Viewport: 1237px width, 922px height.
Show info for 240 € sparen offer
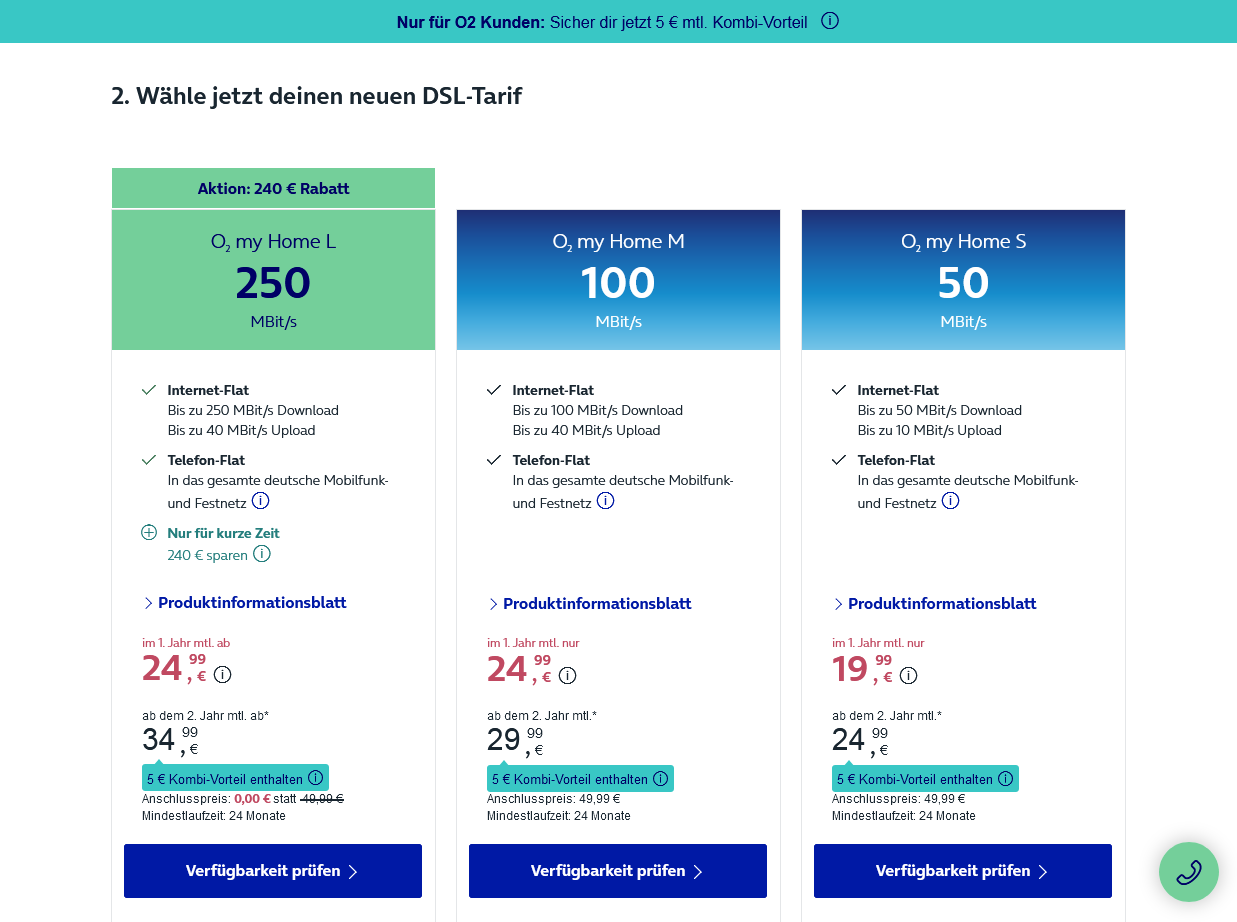coord(262,554)
